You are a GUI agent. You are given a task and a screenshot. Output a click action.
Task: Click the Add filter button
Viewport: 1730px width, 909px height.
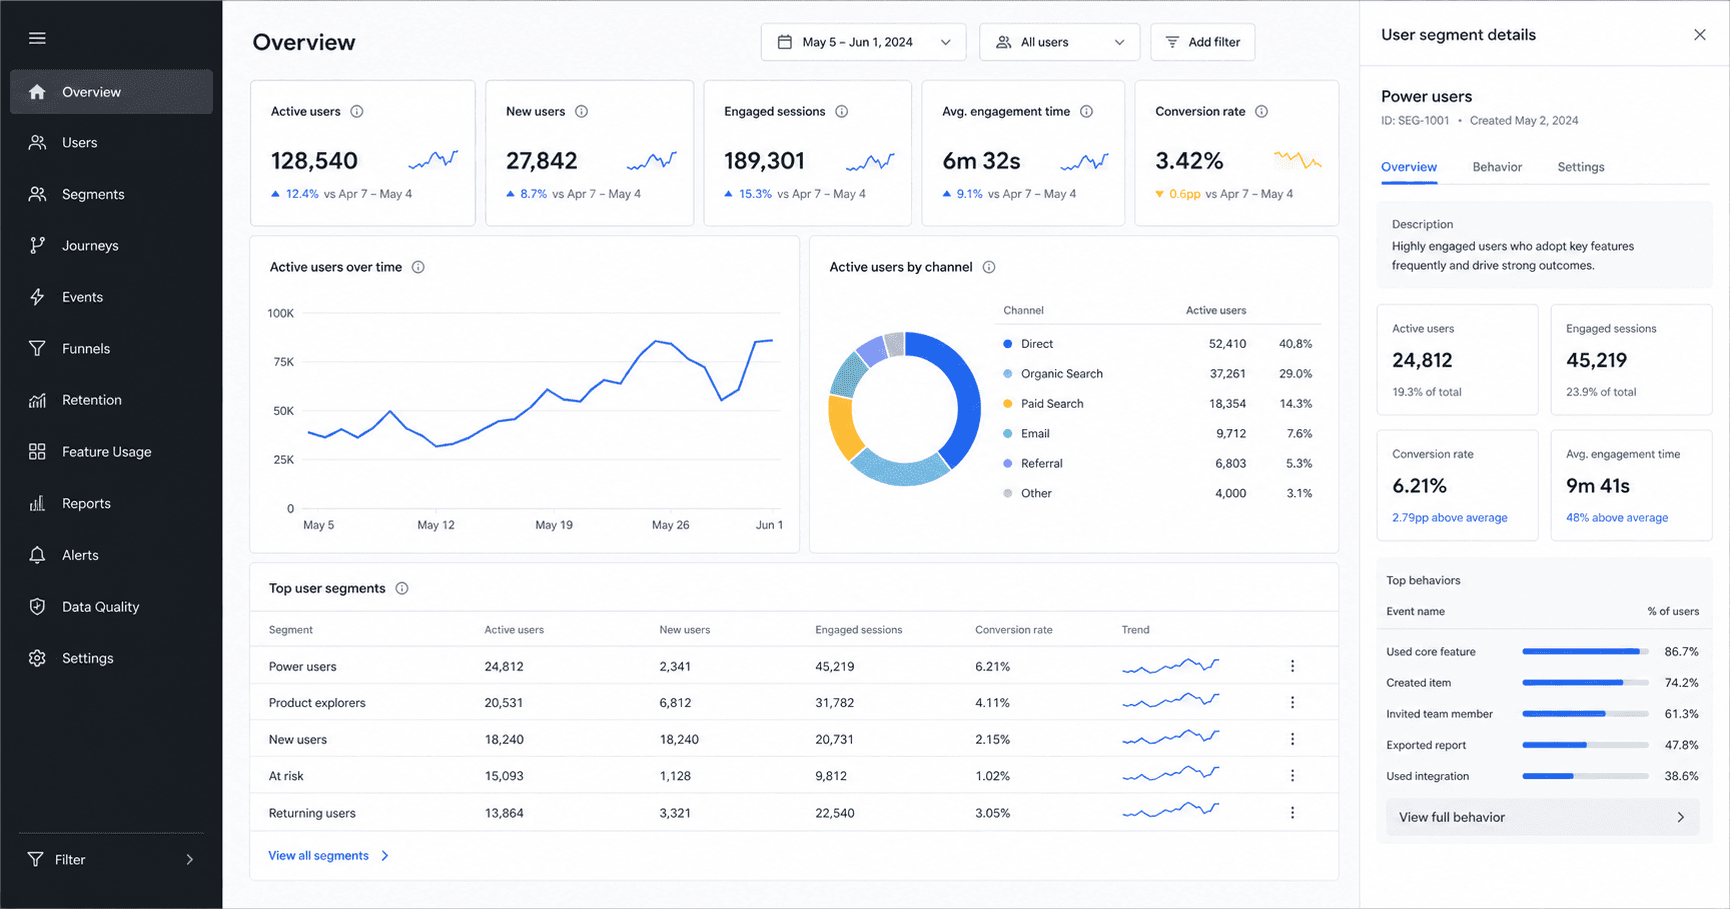pyautogui.click(x=1203, y=42)
